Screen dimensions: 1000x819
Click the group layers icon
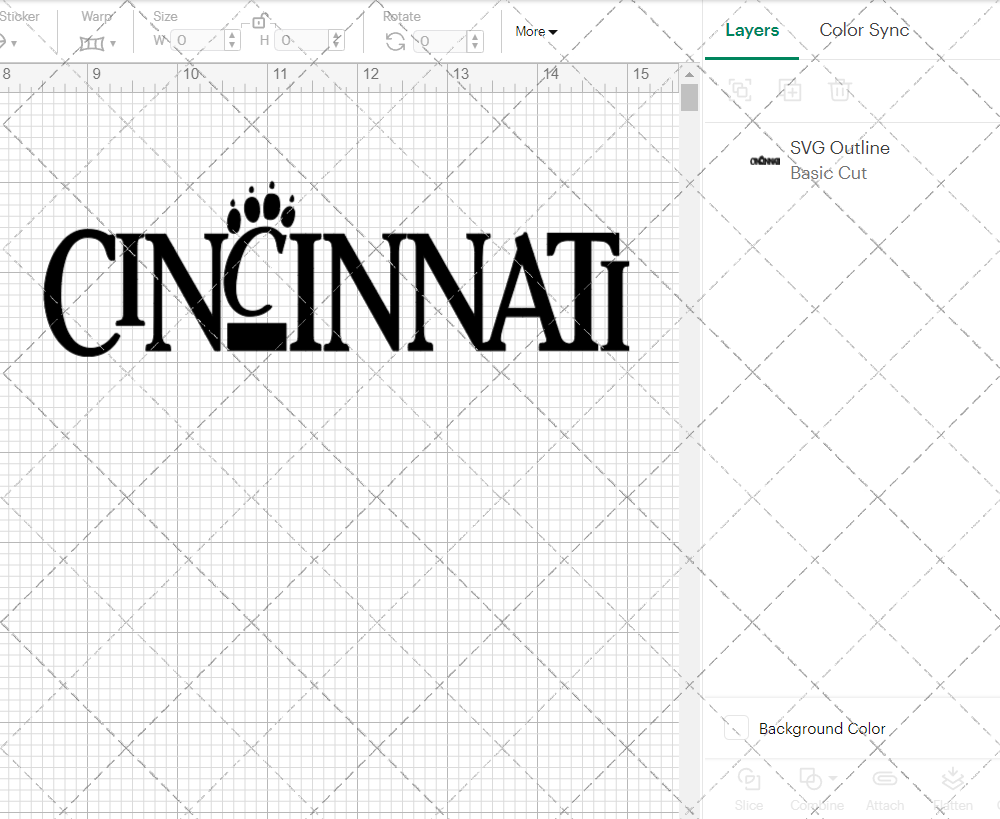point(740,90)
